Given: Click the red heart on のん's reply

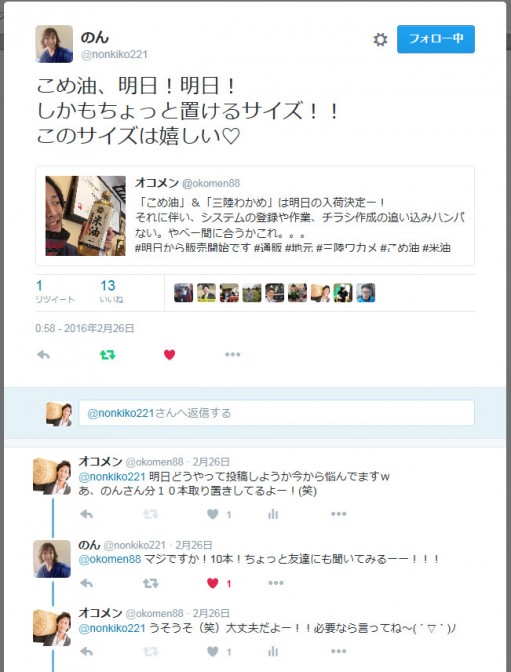Looking at the screenshot, I should tap(213, 583).
